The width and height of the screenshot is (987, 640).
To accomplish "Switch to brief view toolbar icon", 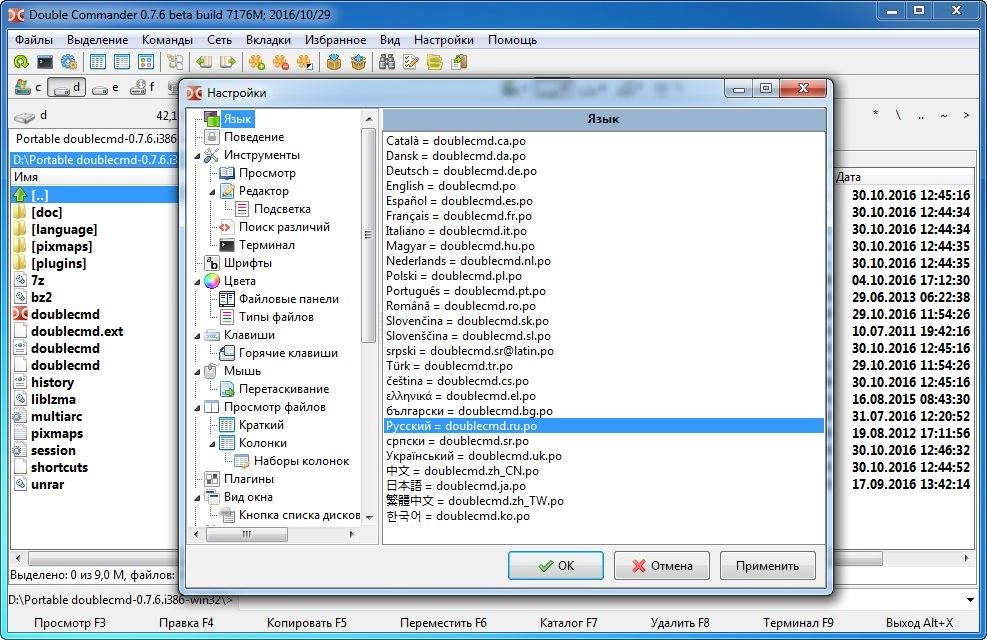I will coord(98,62).
